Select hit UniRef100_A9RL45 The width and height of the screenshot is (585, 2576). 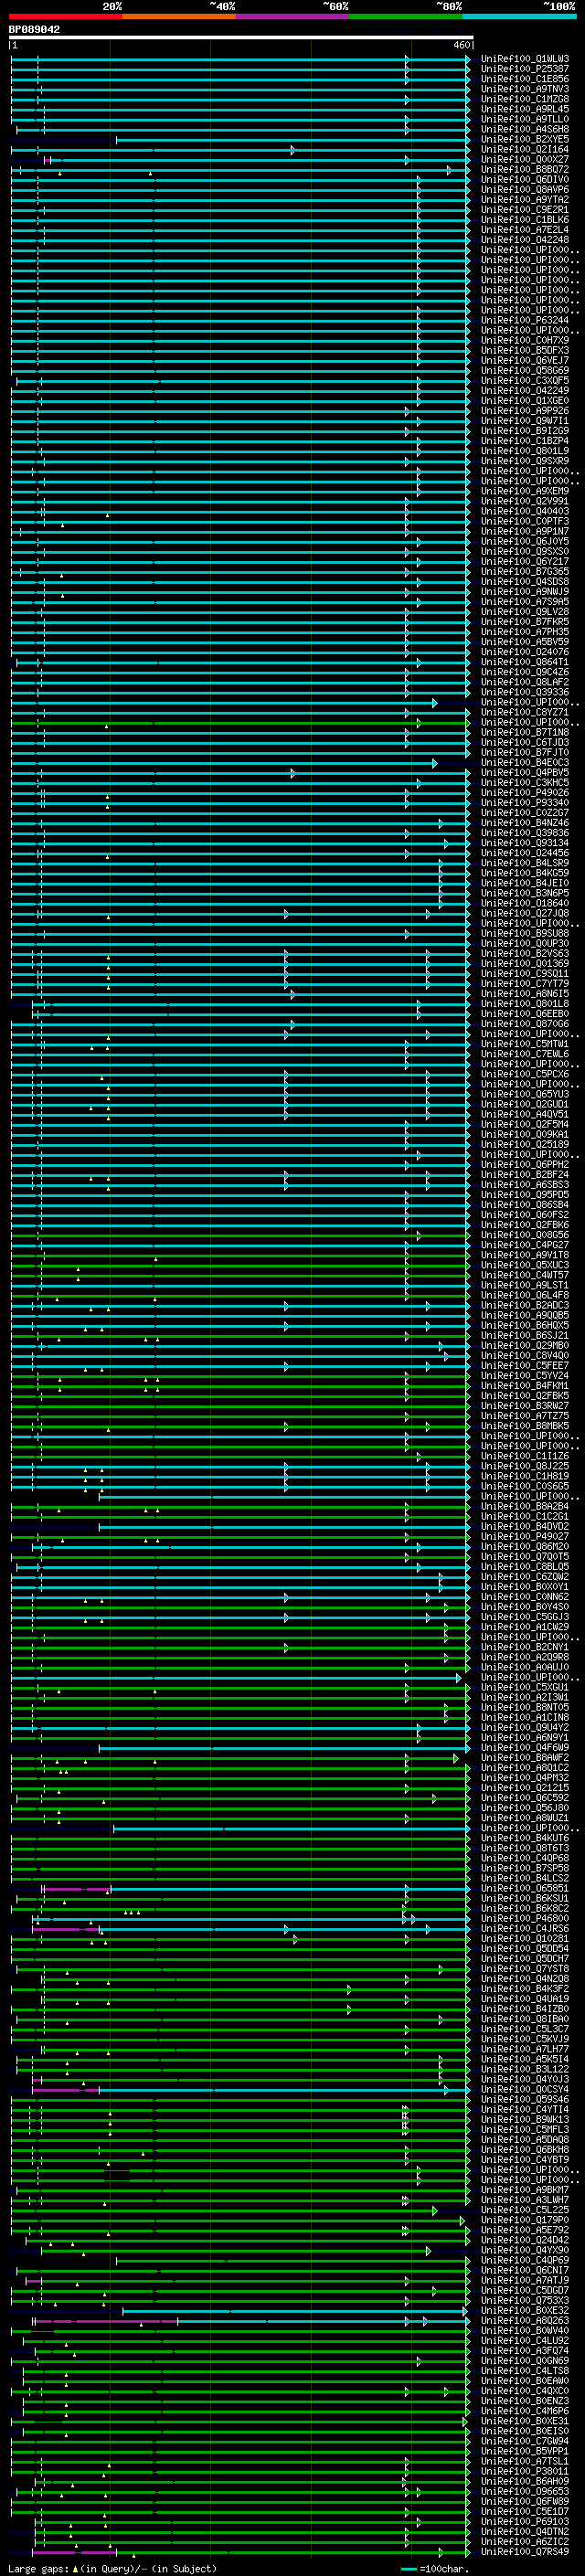click(525, 109)
